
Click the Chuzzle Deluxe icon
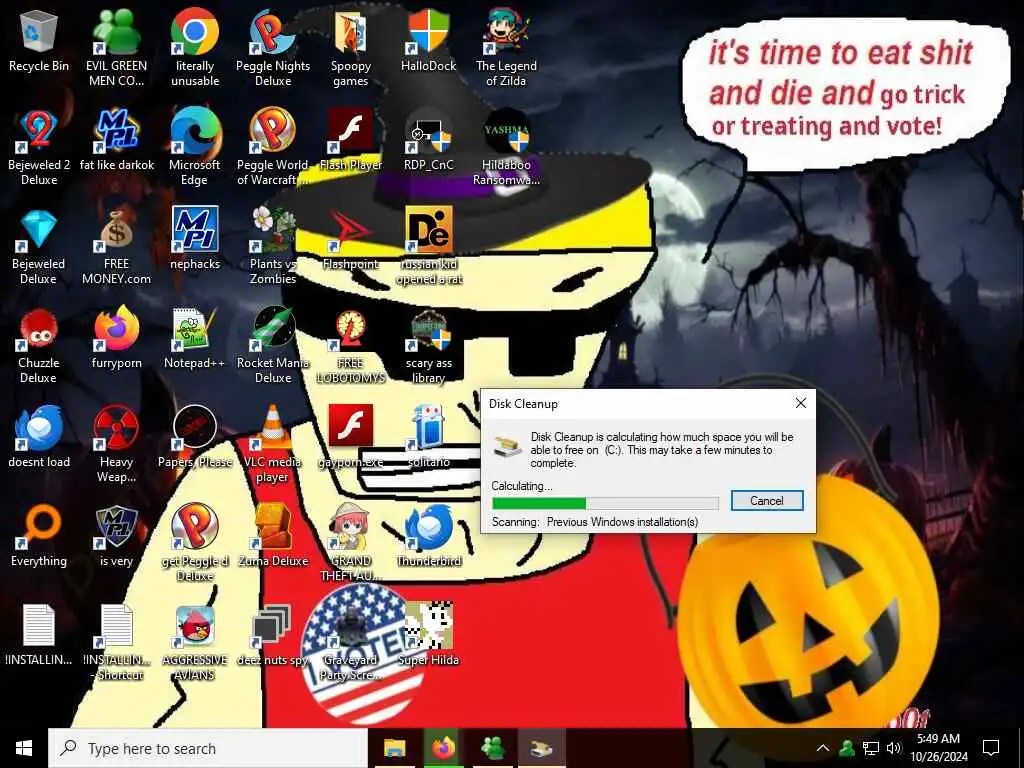pos(39,328)
